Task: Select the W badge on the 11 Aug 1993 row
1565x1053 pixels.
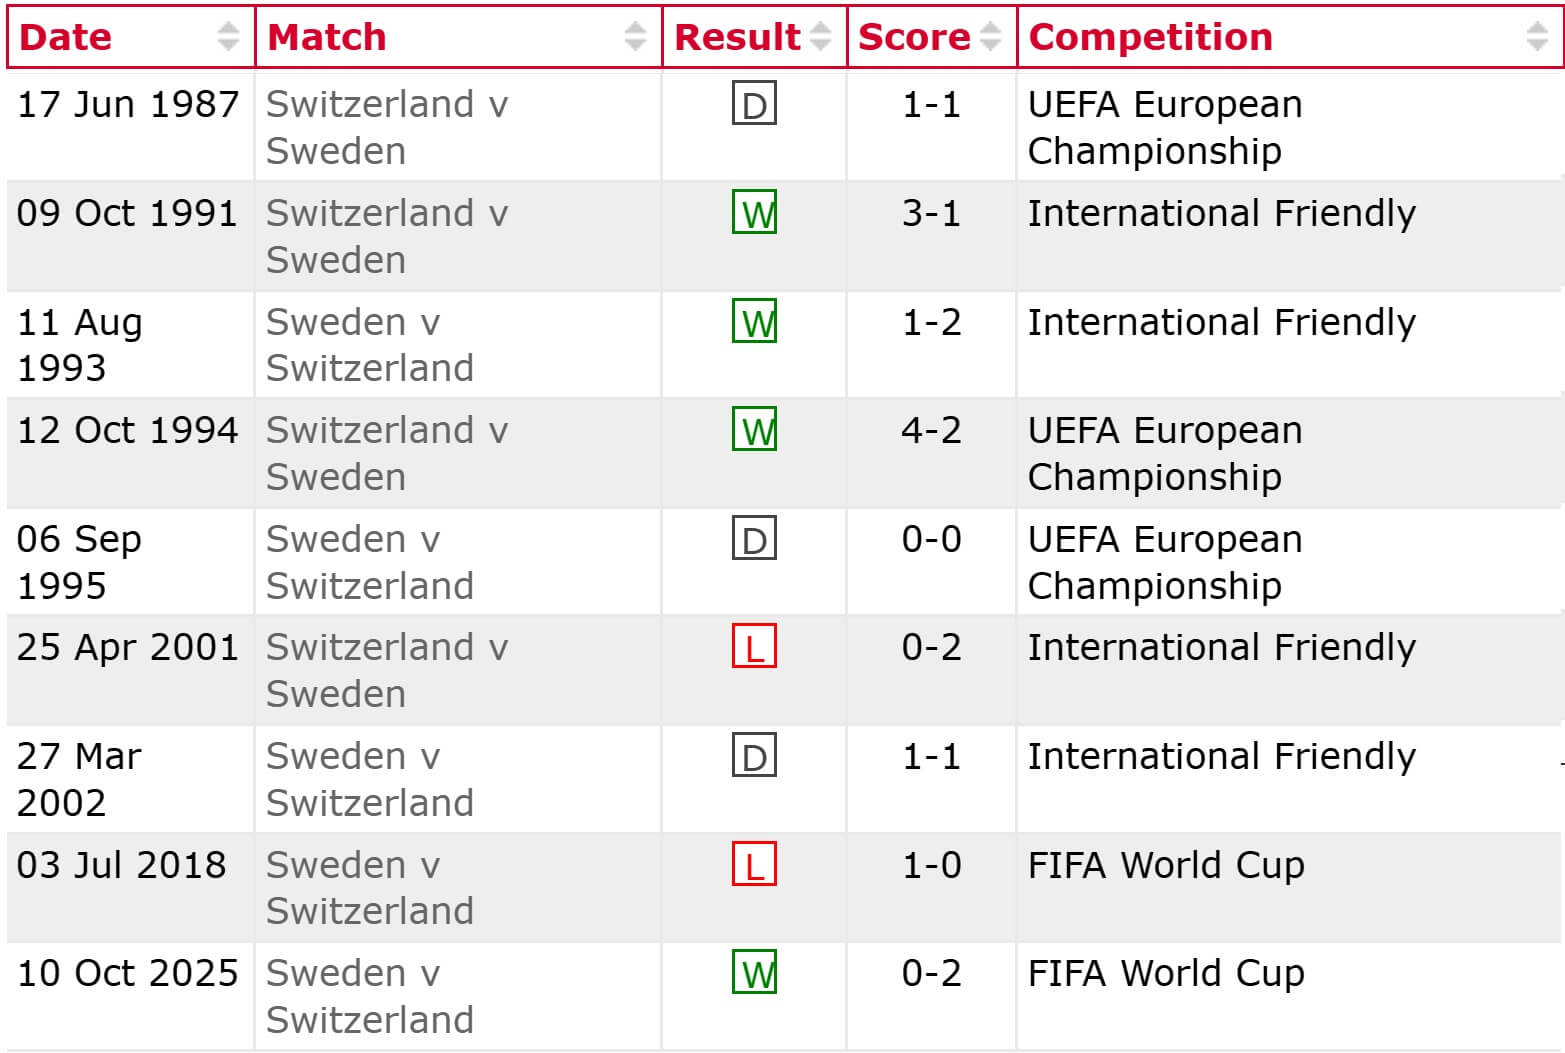Action: (x=755, y=322)
